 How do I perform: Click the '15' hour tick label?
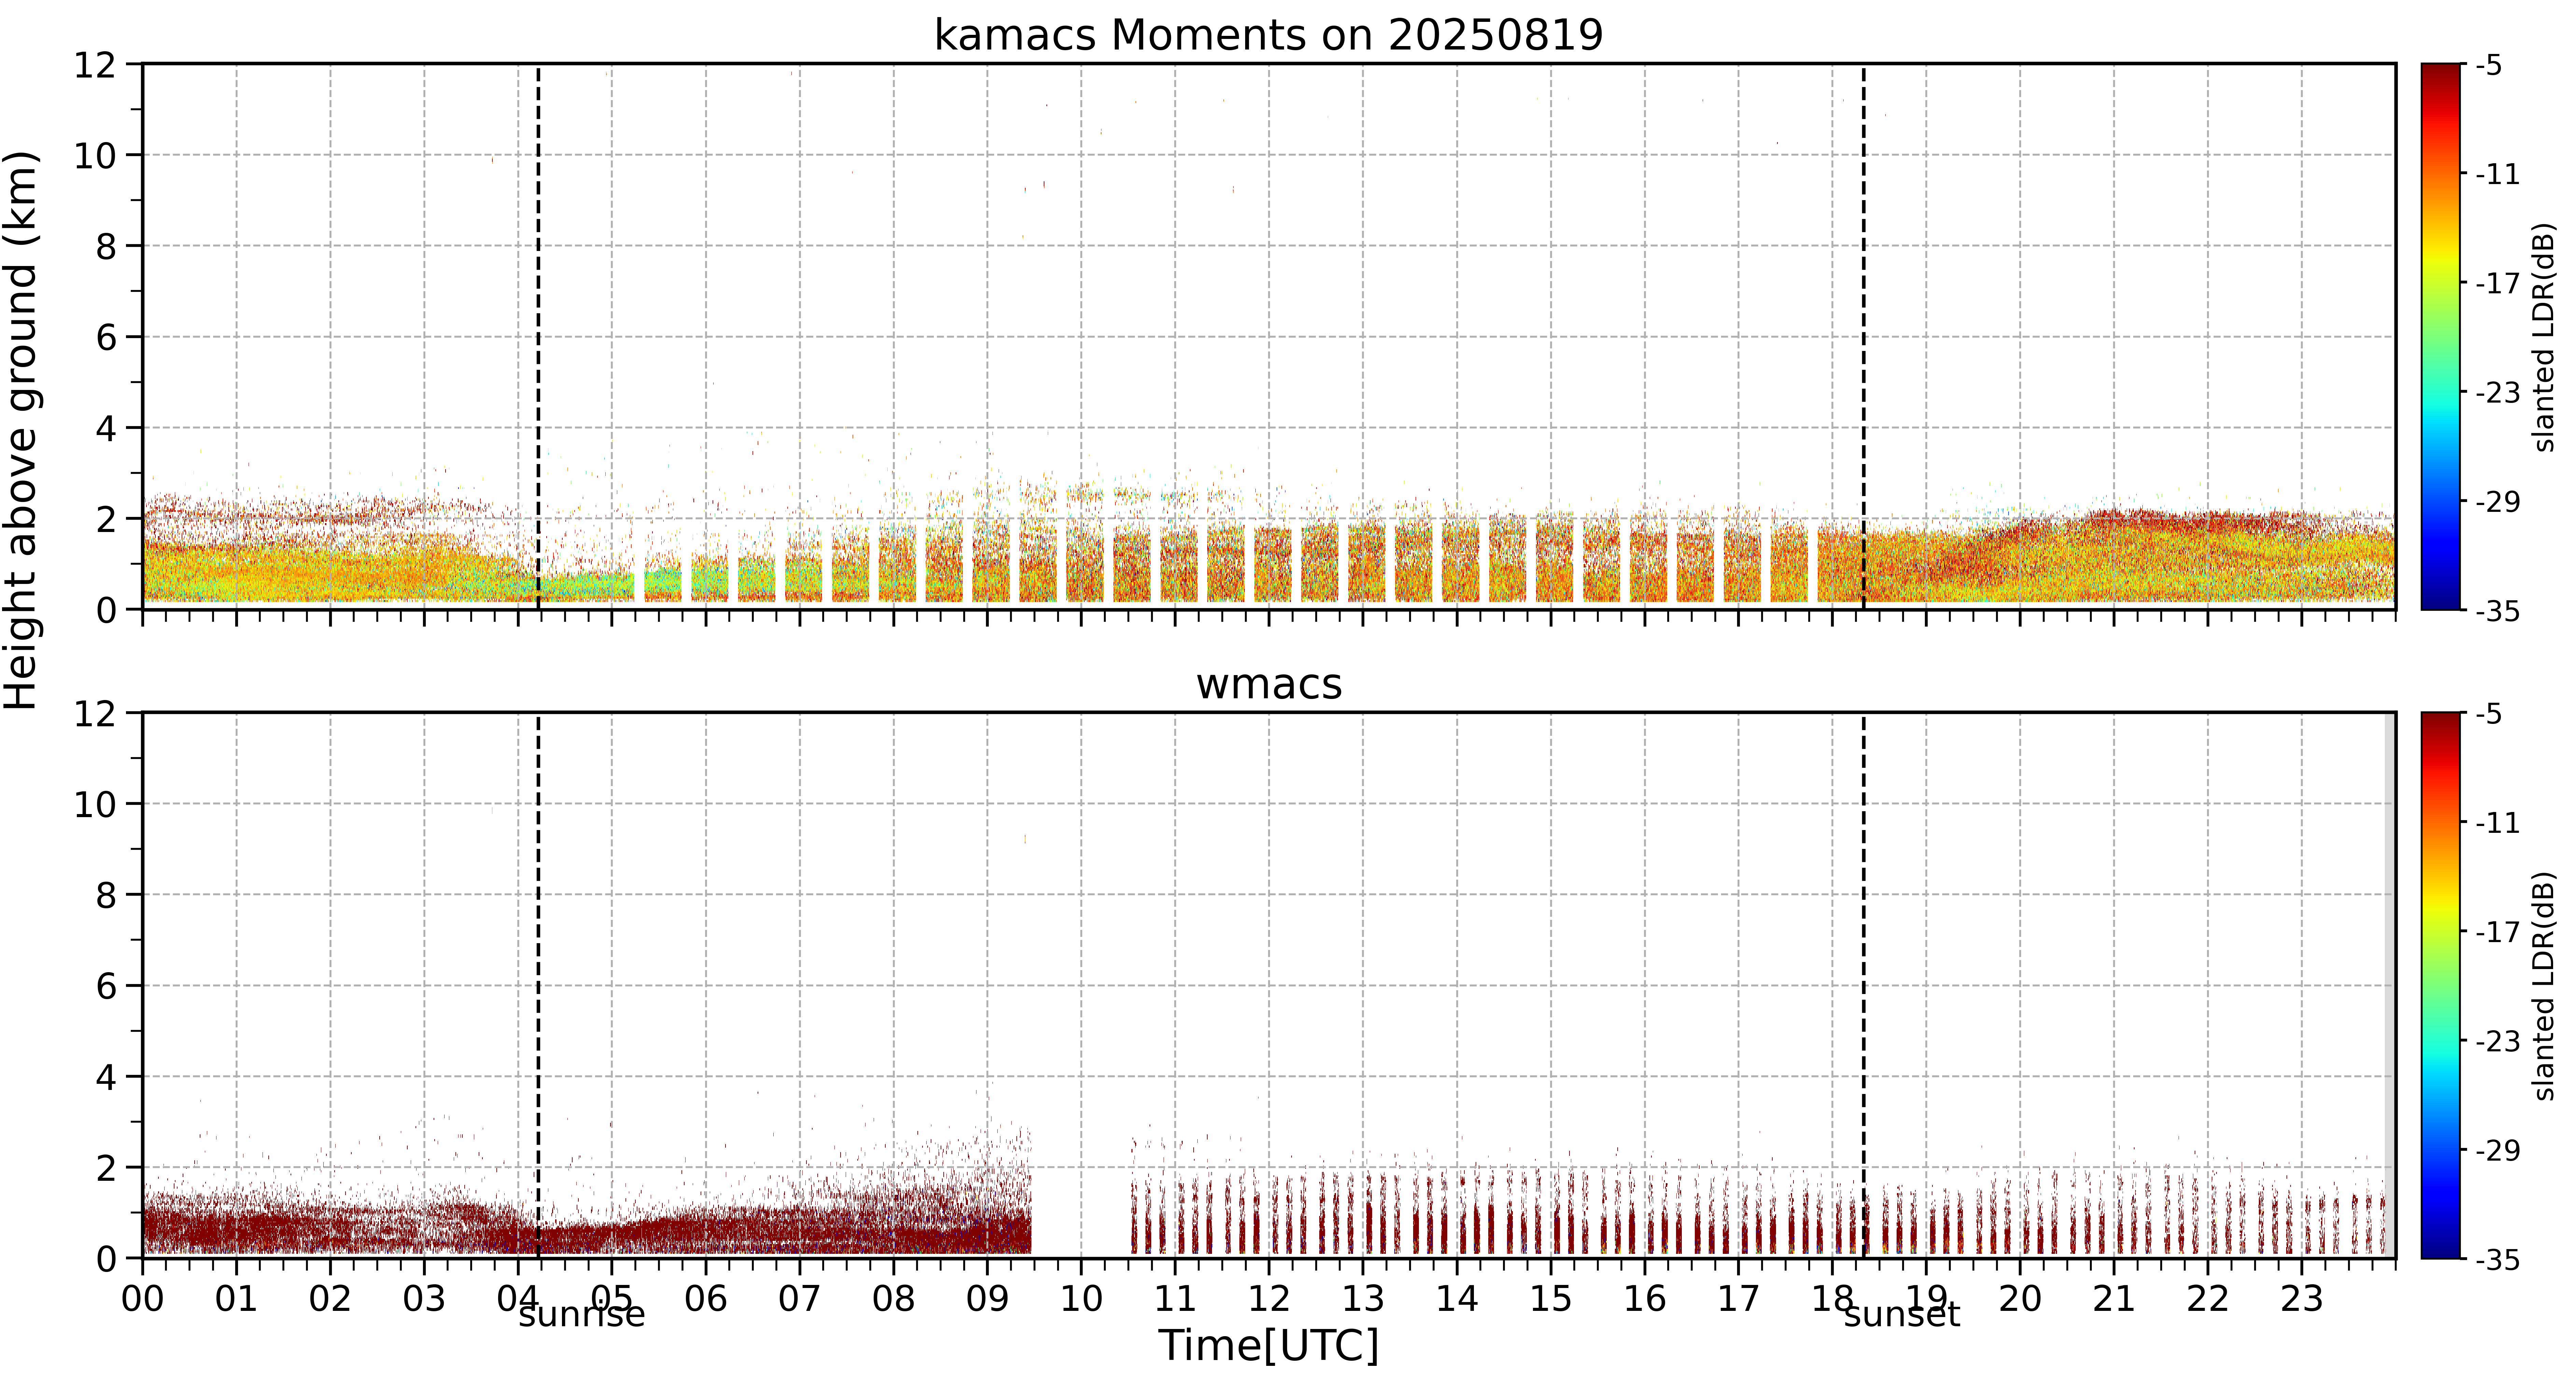1551,1299
